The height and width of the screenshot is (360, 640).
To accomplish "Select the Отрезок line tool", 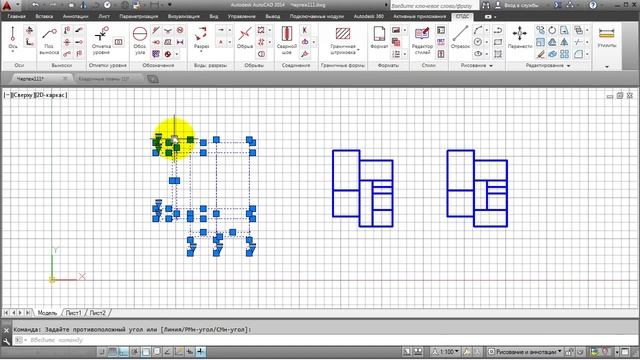I will 460,38.
